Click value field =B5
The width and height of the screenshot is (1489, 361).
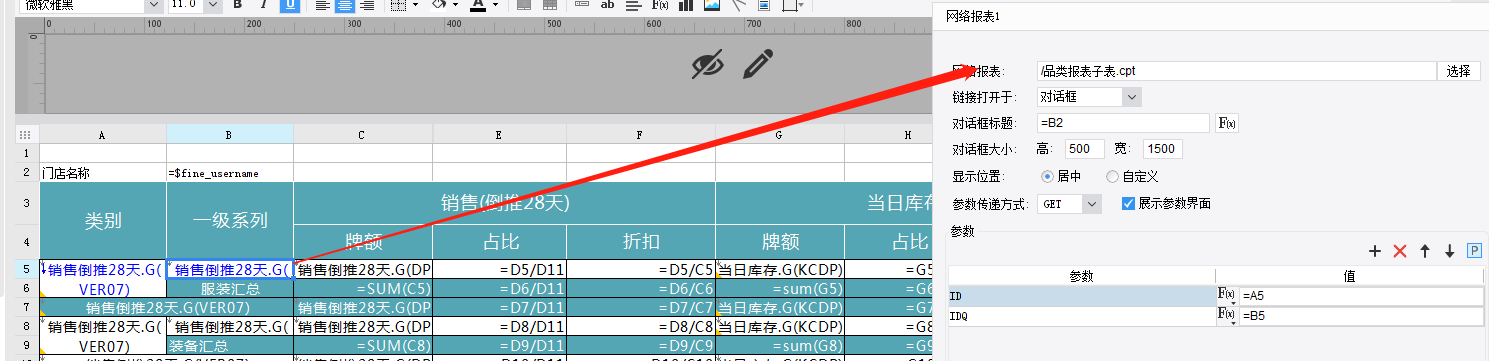[1361, 316]
